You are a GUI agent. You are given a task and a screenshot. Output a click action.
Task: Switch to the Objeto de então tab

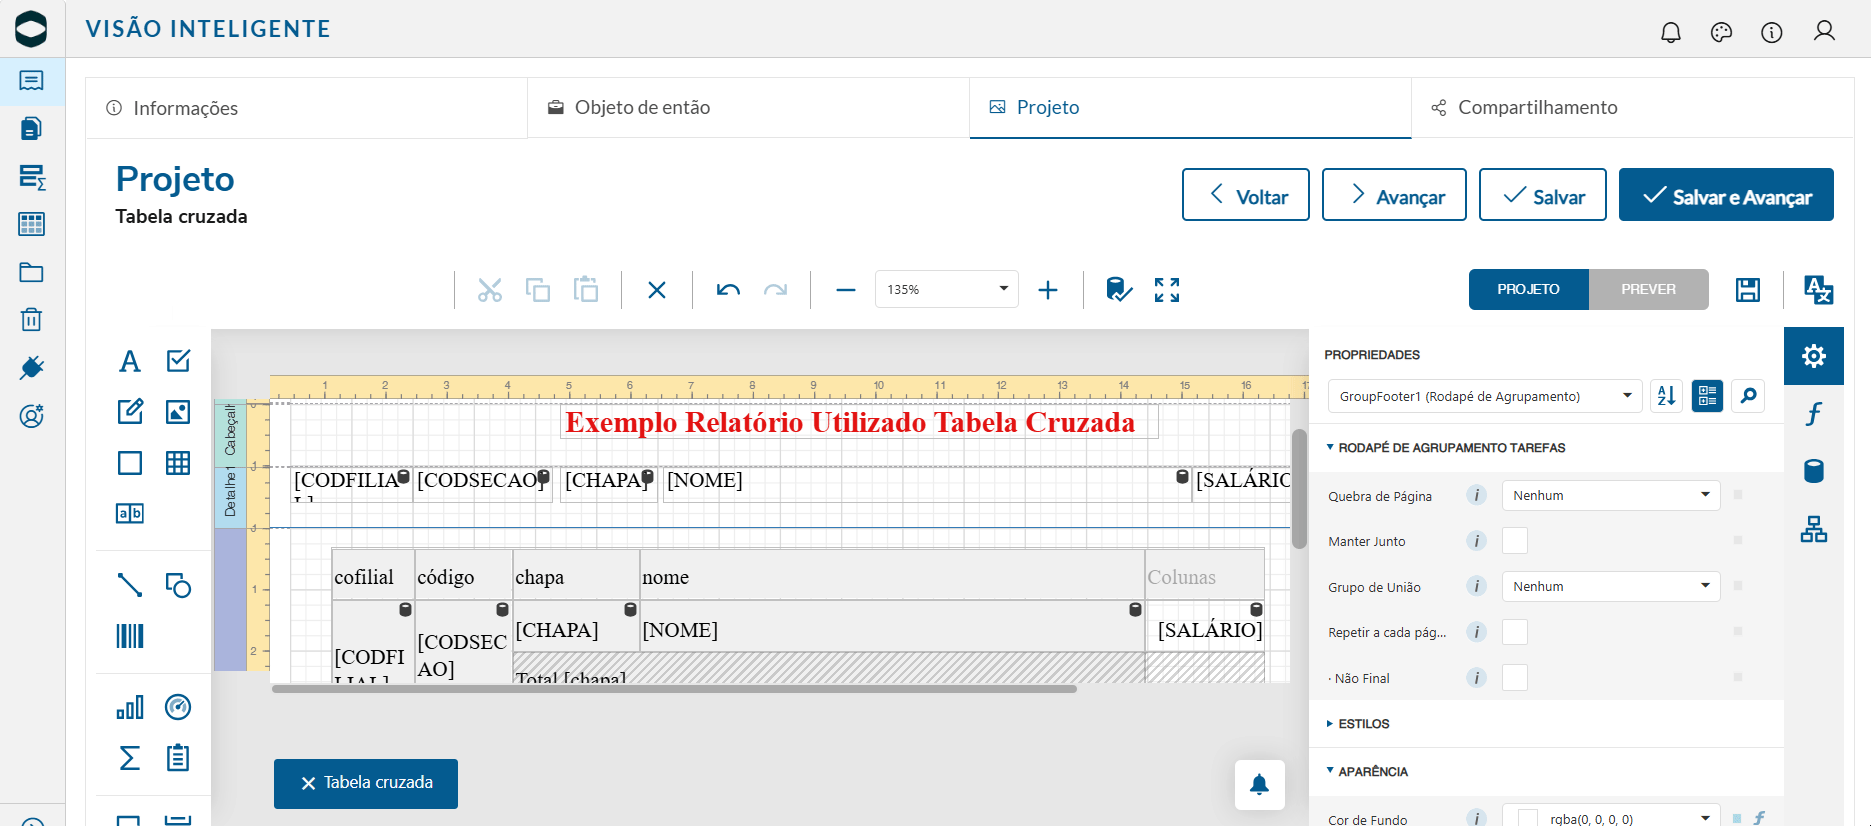tap(749, 108)
